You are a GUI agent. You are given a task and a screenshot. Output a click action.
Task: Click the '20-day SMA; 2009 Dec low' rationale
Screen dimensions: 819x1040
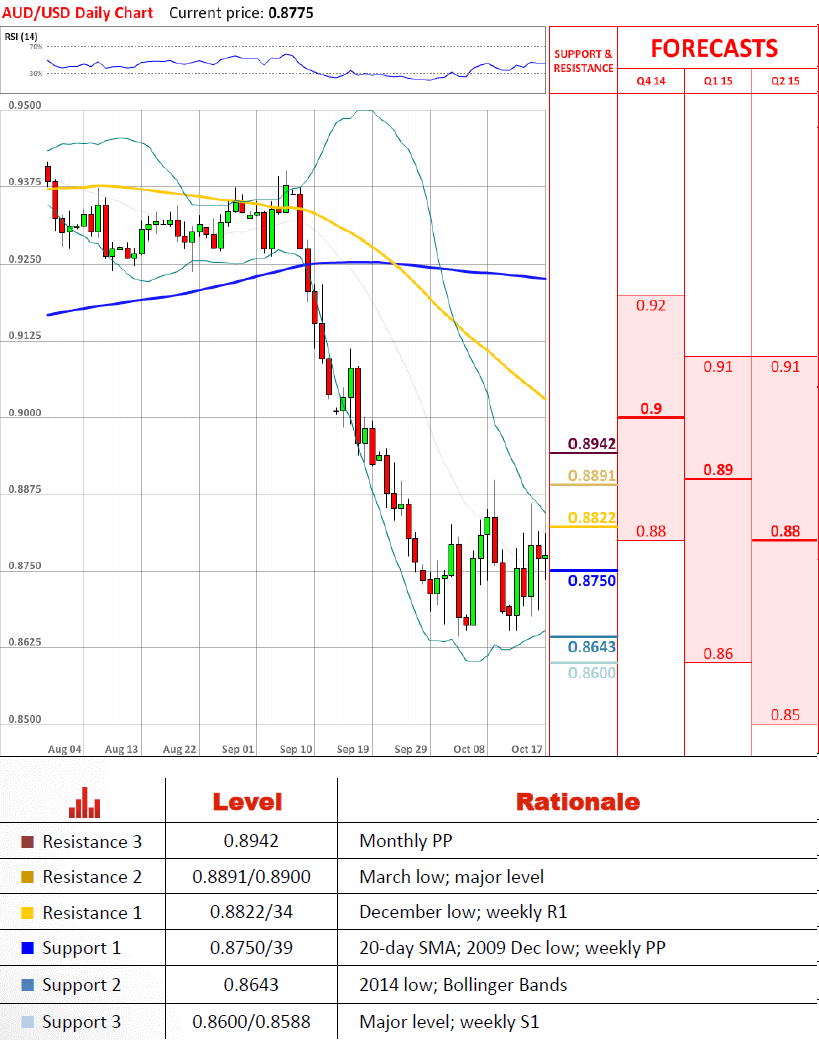[468, 948]
